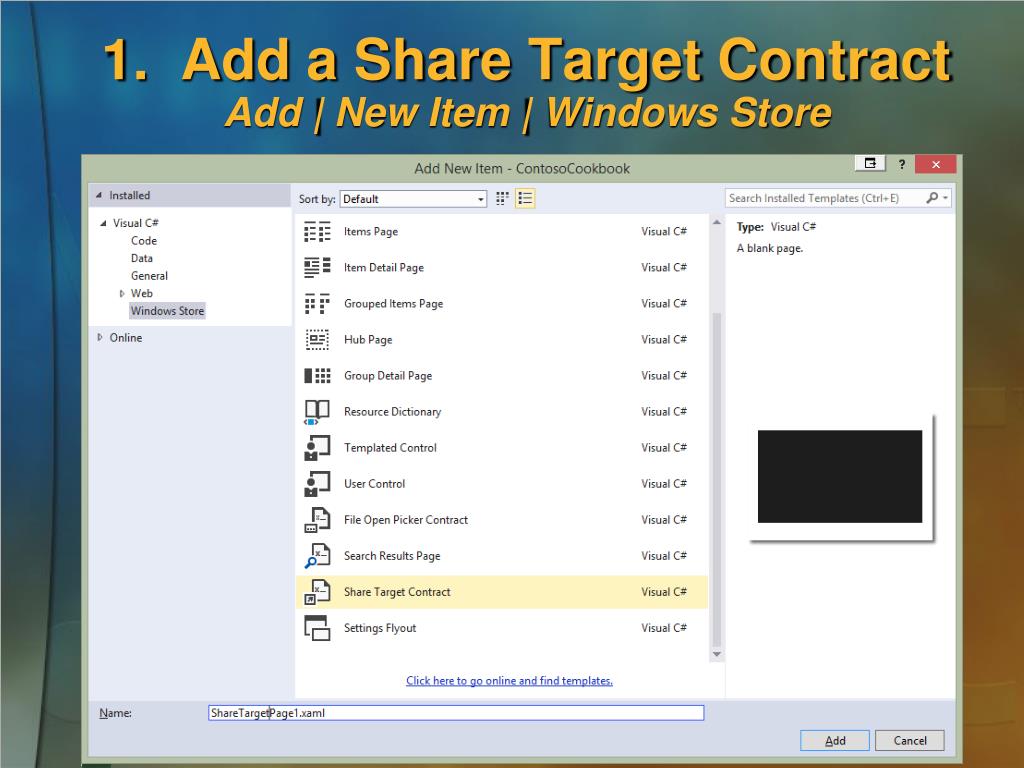
Task: Expand the Web tree node
Action: click(121, 294)
